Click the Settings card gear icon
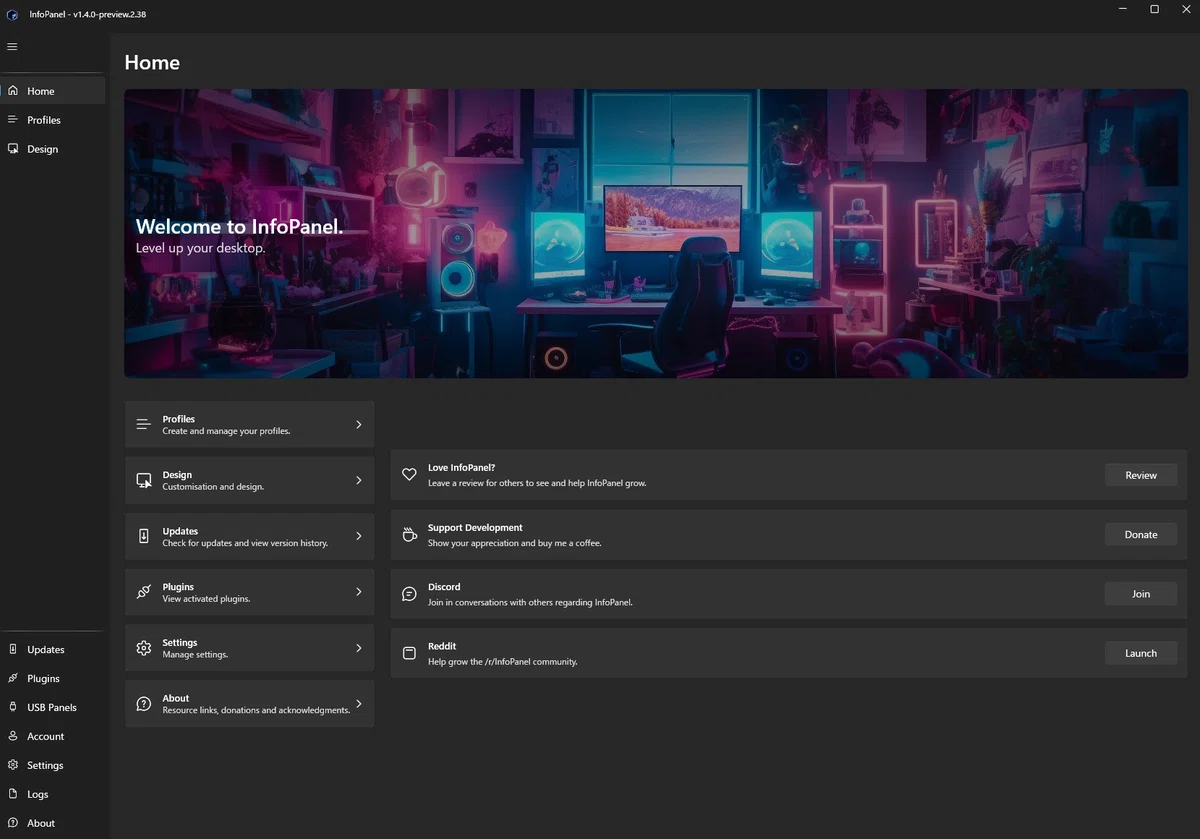 (x=144, y=648)
